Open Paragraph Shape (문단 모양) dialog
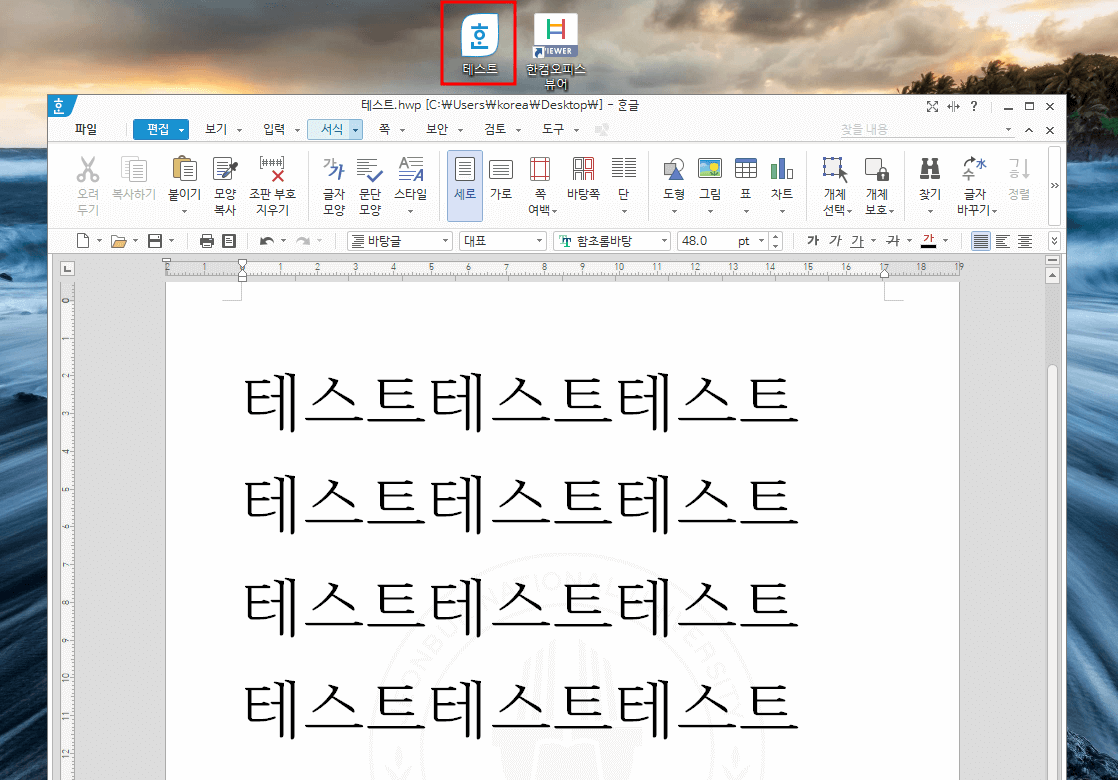The height and width of the screenshot is (780, 1118). point(369,170)
